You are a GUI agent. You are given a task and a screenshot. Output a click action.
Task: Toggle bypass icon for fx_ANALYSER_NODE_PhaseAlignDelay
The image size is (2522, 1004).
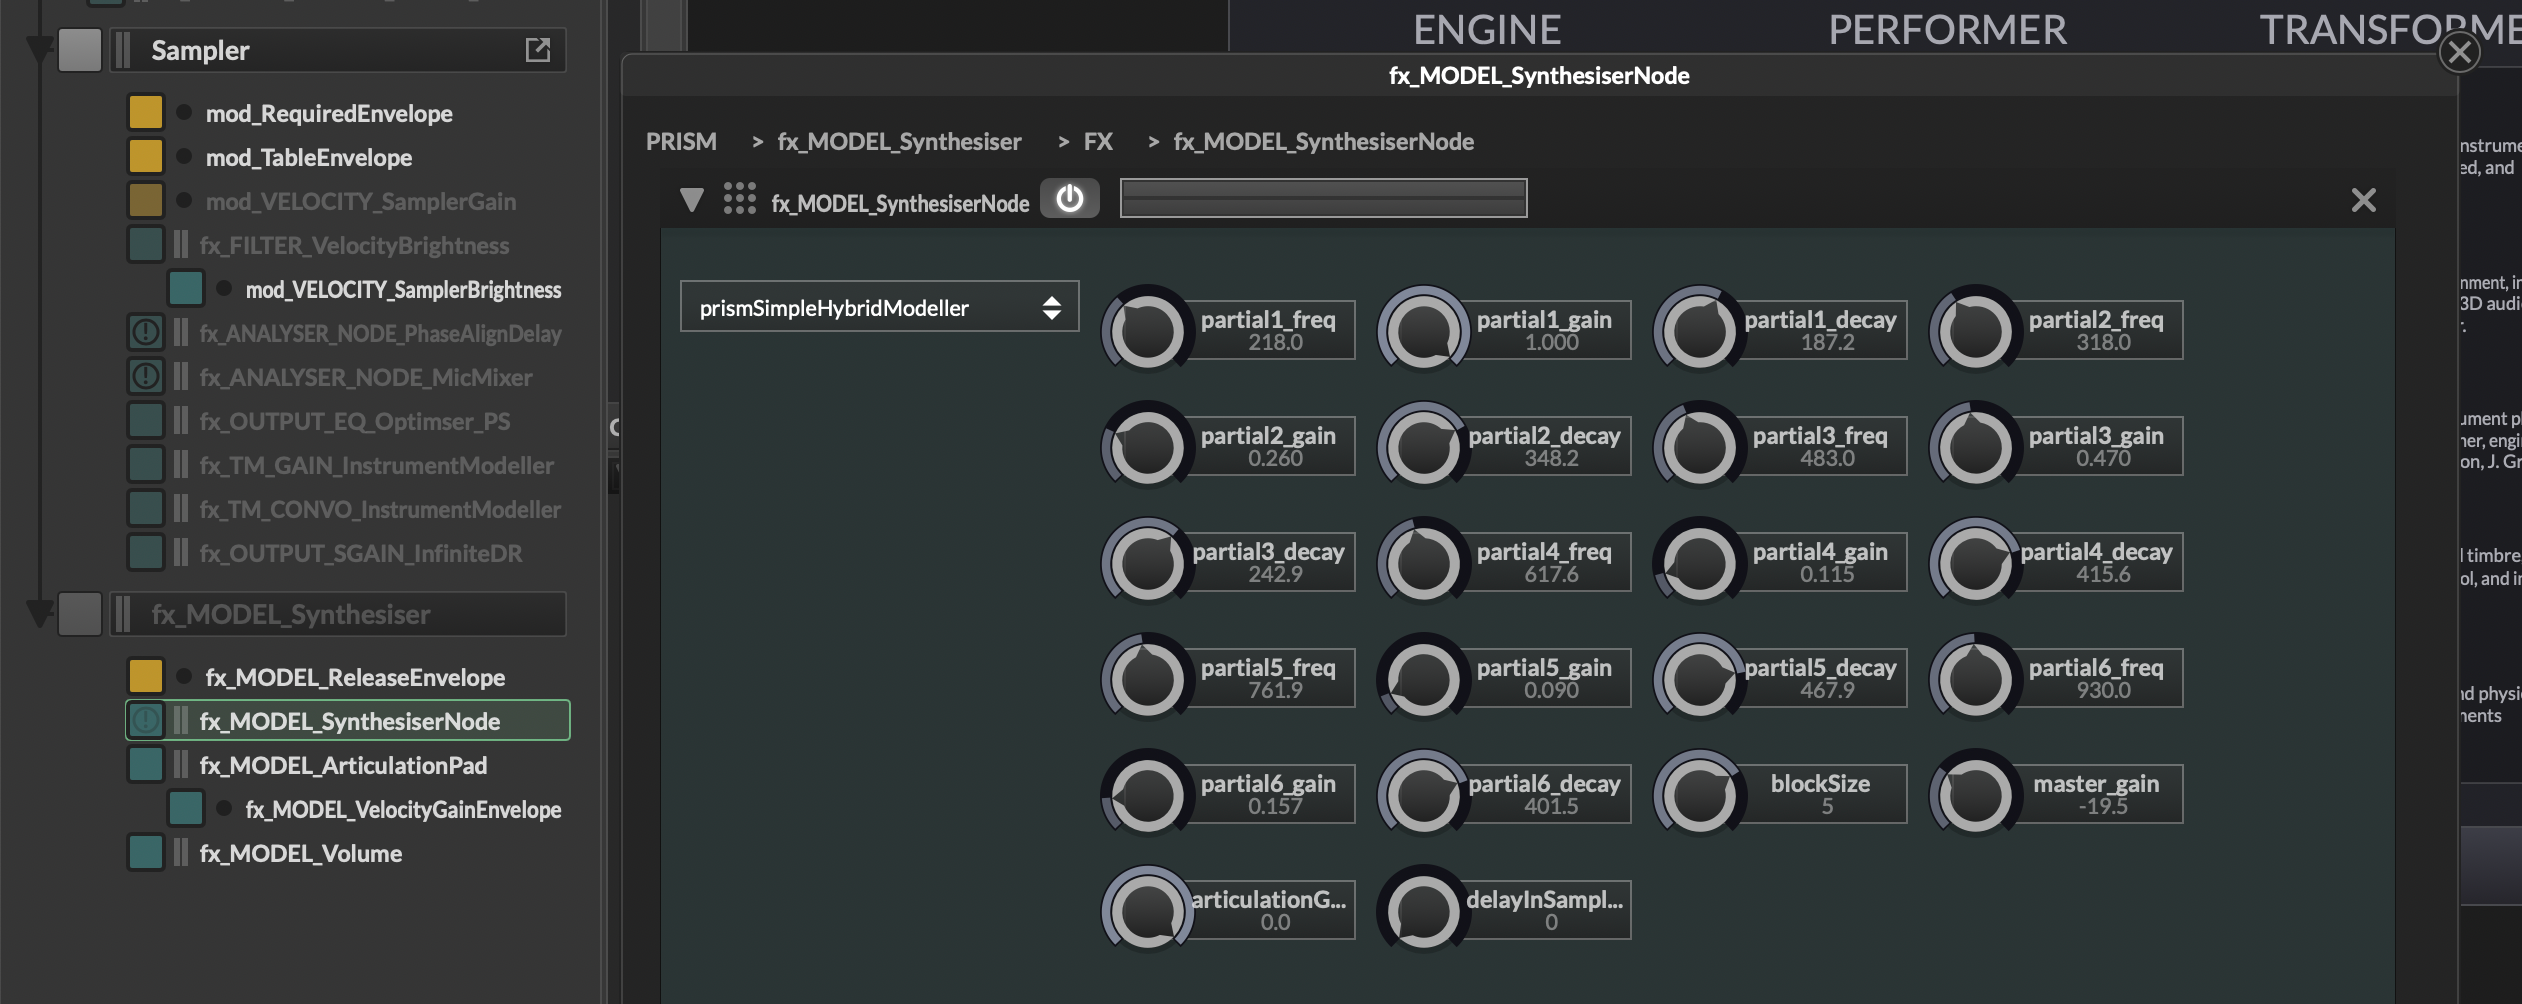pyautogui.click(x=145, y=333)
